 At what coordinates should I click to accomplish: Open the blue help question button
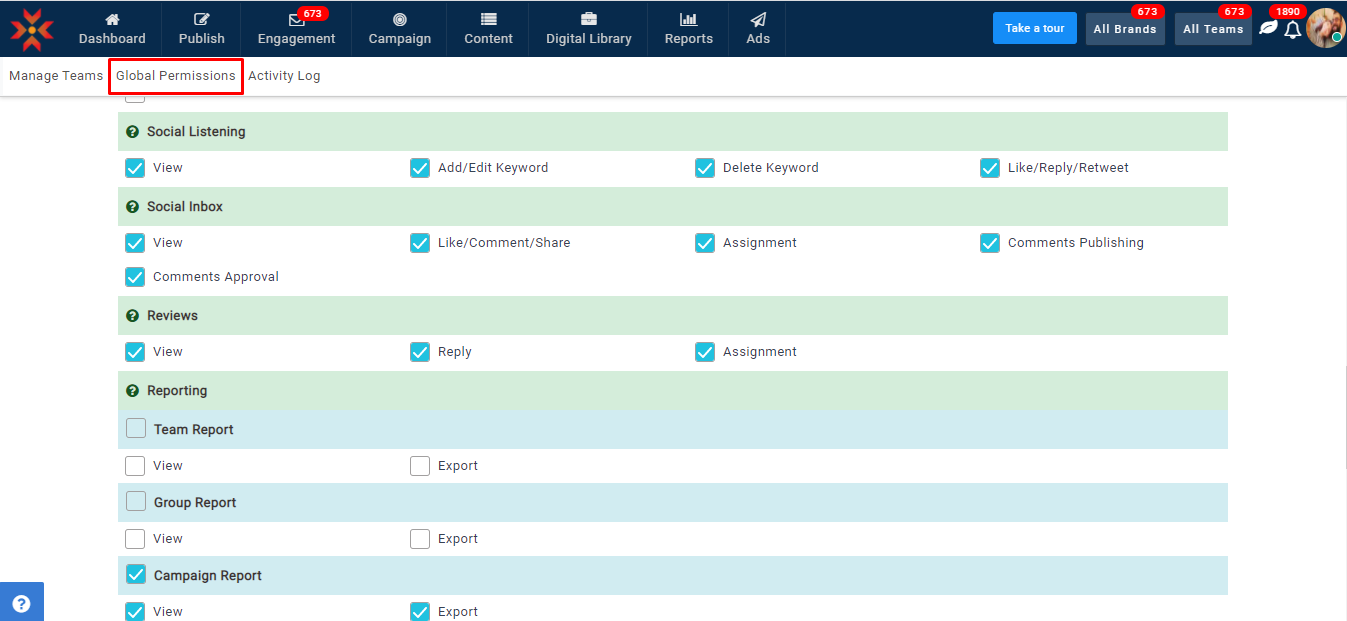coord(21,603)
